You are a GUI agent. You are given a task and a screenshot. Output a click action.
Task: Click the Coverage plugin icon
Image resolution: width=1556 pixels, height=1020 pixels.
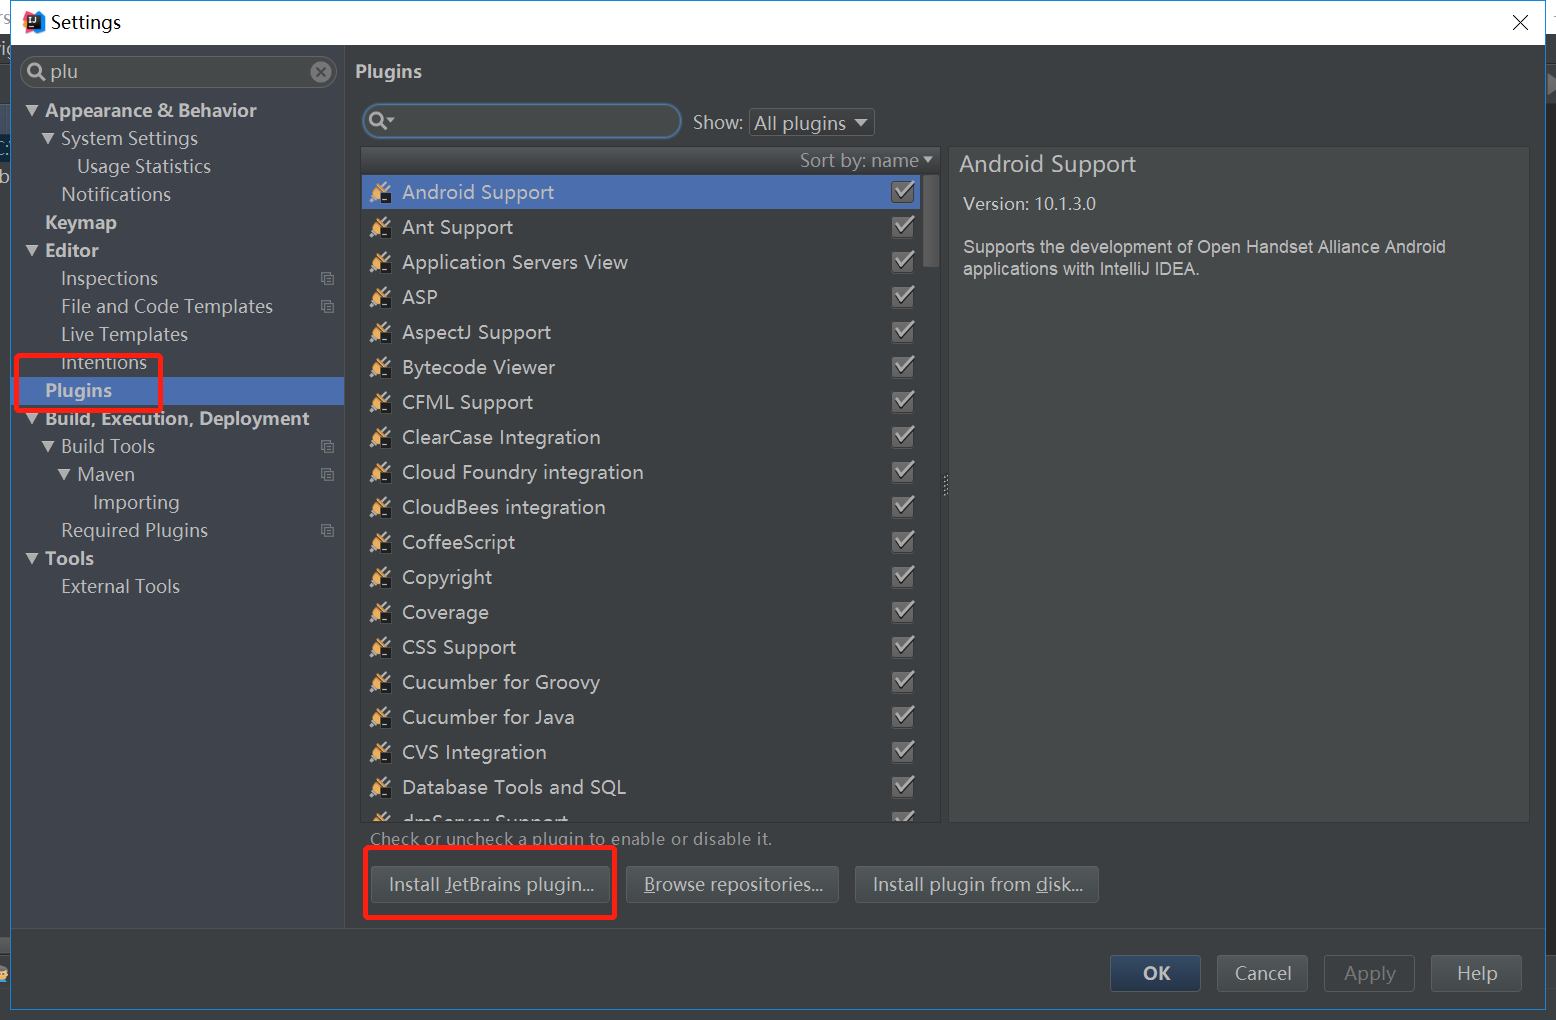click(380, 612)
